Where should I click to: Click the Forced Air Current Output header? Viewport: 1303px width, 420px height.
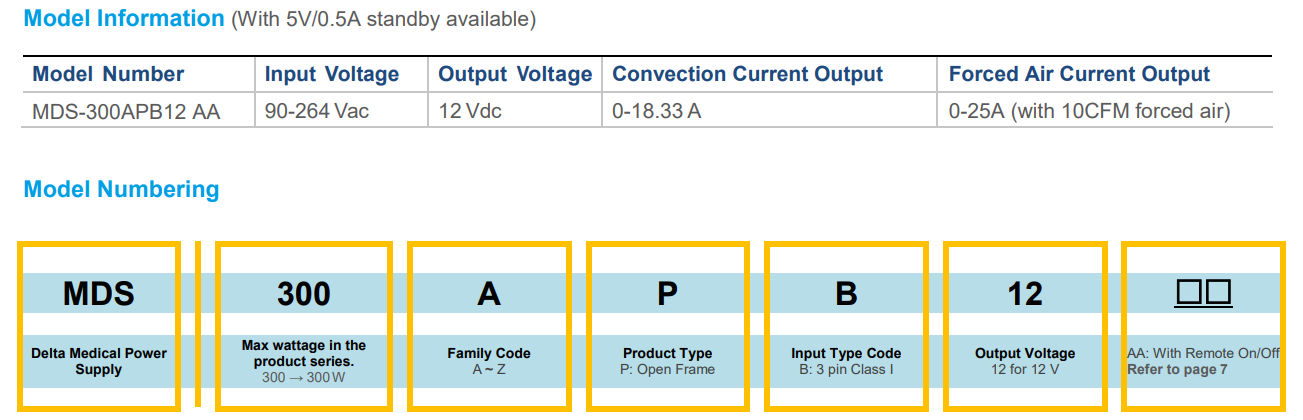[x=1079, y=74]
